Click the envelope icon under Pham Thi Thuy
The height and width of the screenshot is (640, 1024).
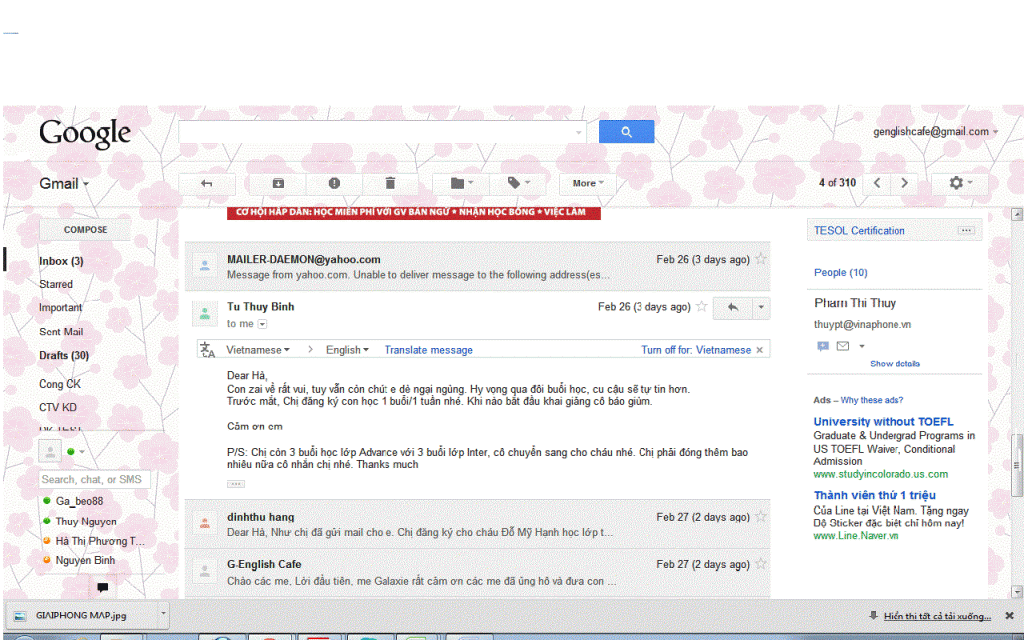[x=843, y=346]
